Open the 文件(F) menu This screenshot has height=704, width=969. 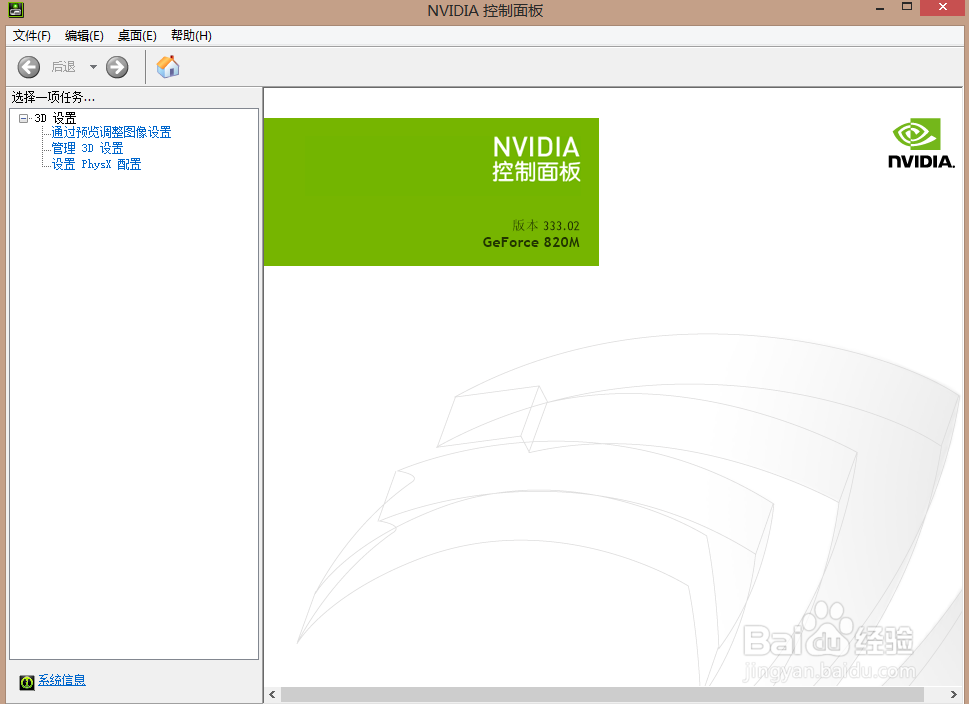click(32, 36)
